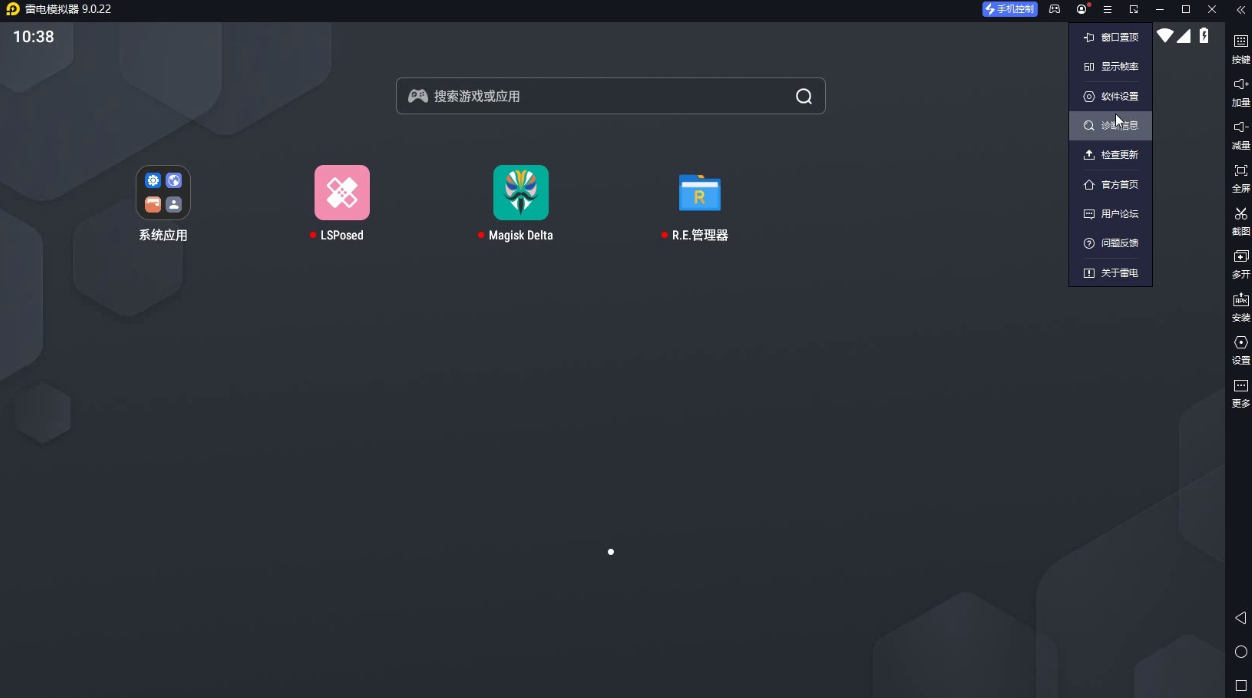Click the Wi-Fi status icon

(1165, 36)
